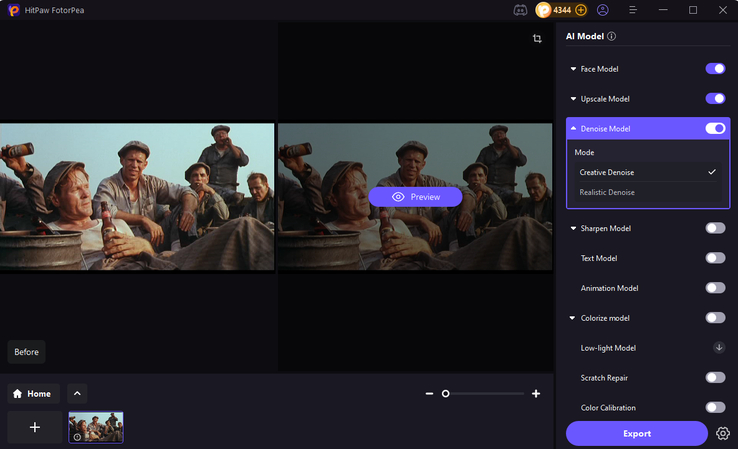Viewport: 738px width, 449px height.
Task: Disable the Denoise Model toggle
Action: (x=715, y=128)
